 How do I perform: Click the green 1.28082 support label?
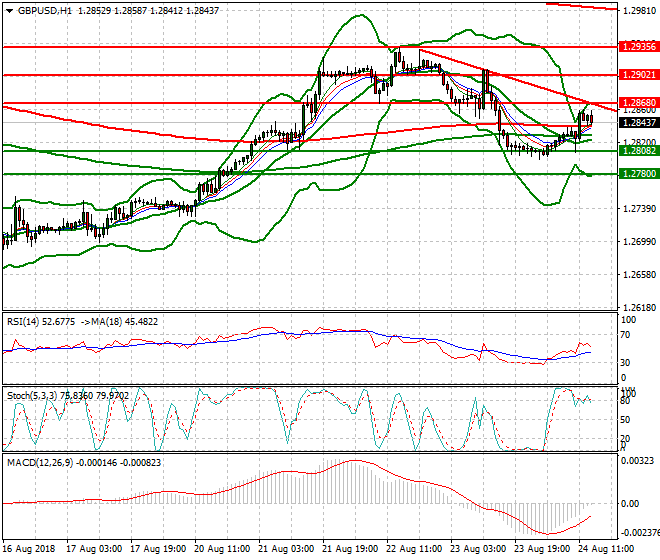point(639,151)
